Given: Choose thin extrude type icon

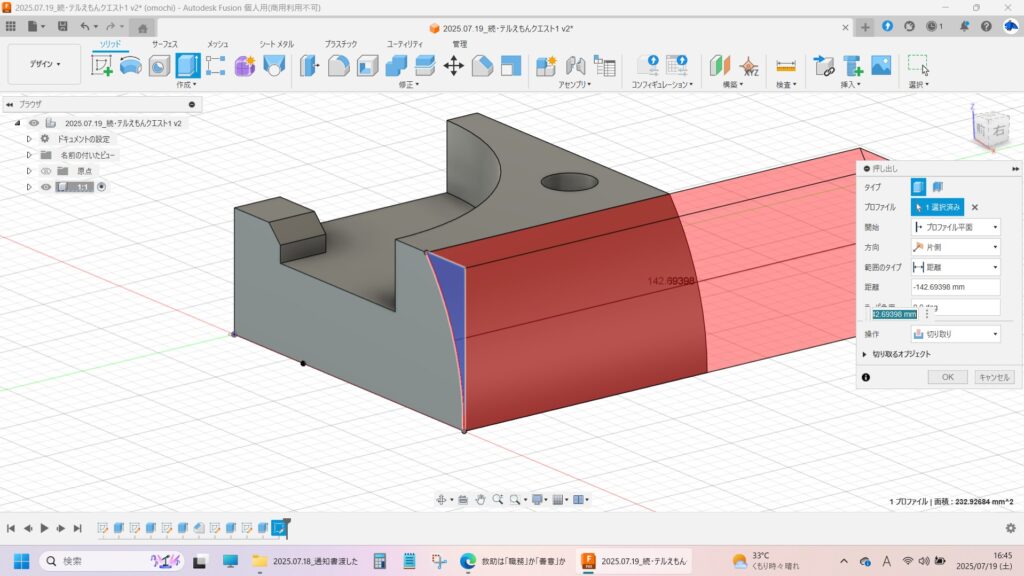Looking at the screenshot, I should pyautogui.click(x=938, y=187).
